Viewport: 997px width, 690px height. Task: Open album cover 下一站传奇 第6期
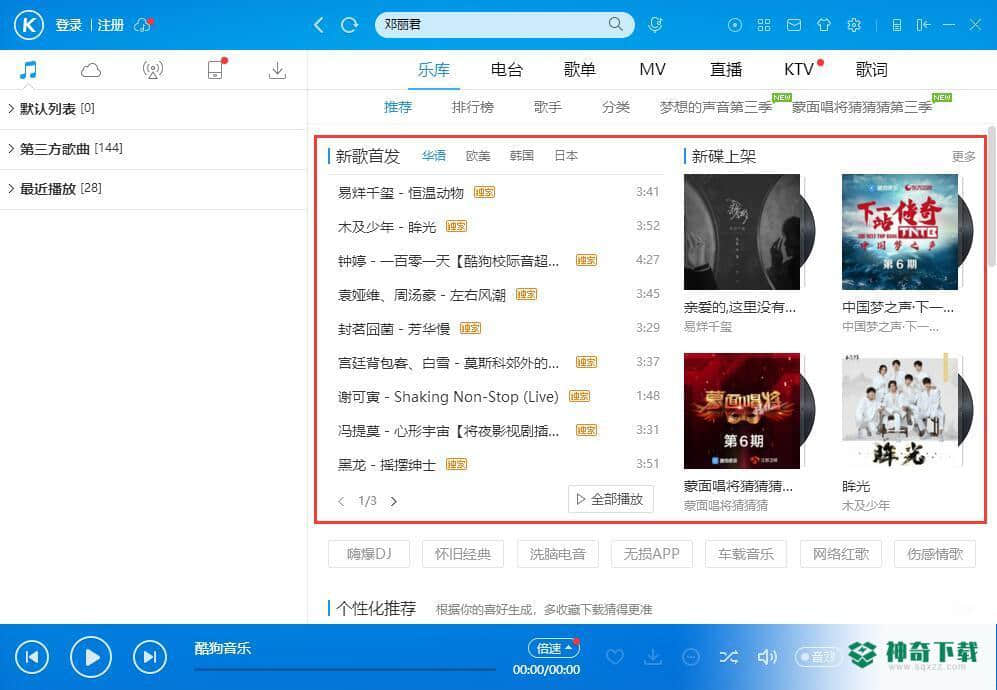pos(900,232)
